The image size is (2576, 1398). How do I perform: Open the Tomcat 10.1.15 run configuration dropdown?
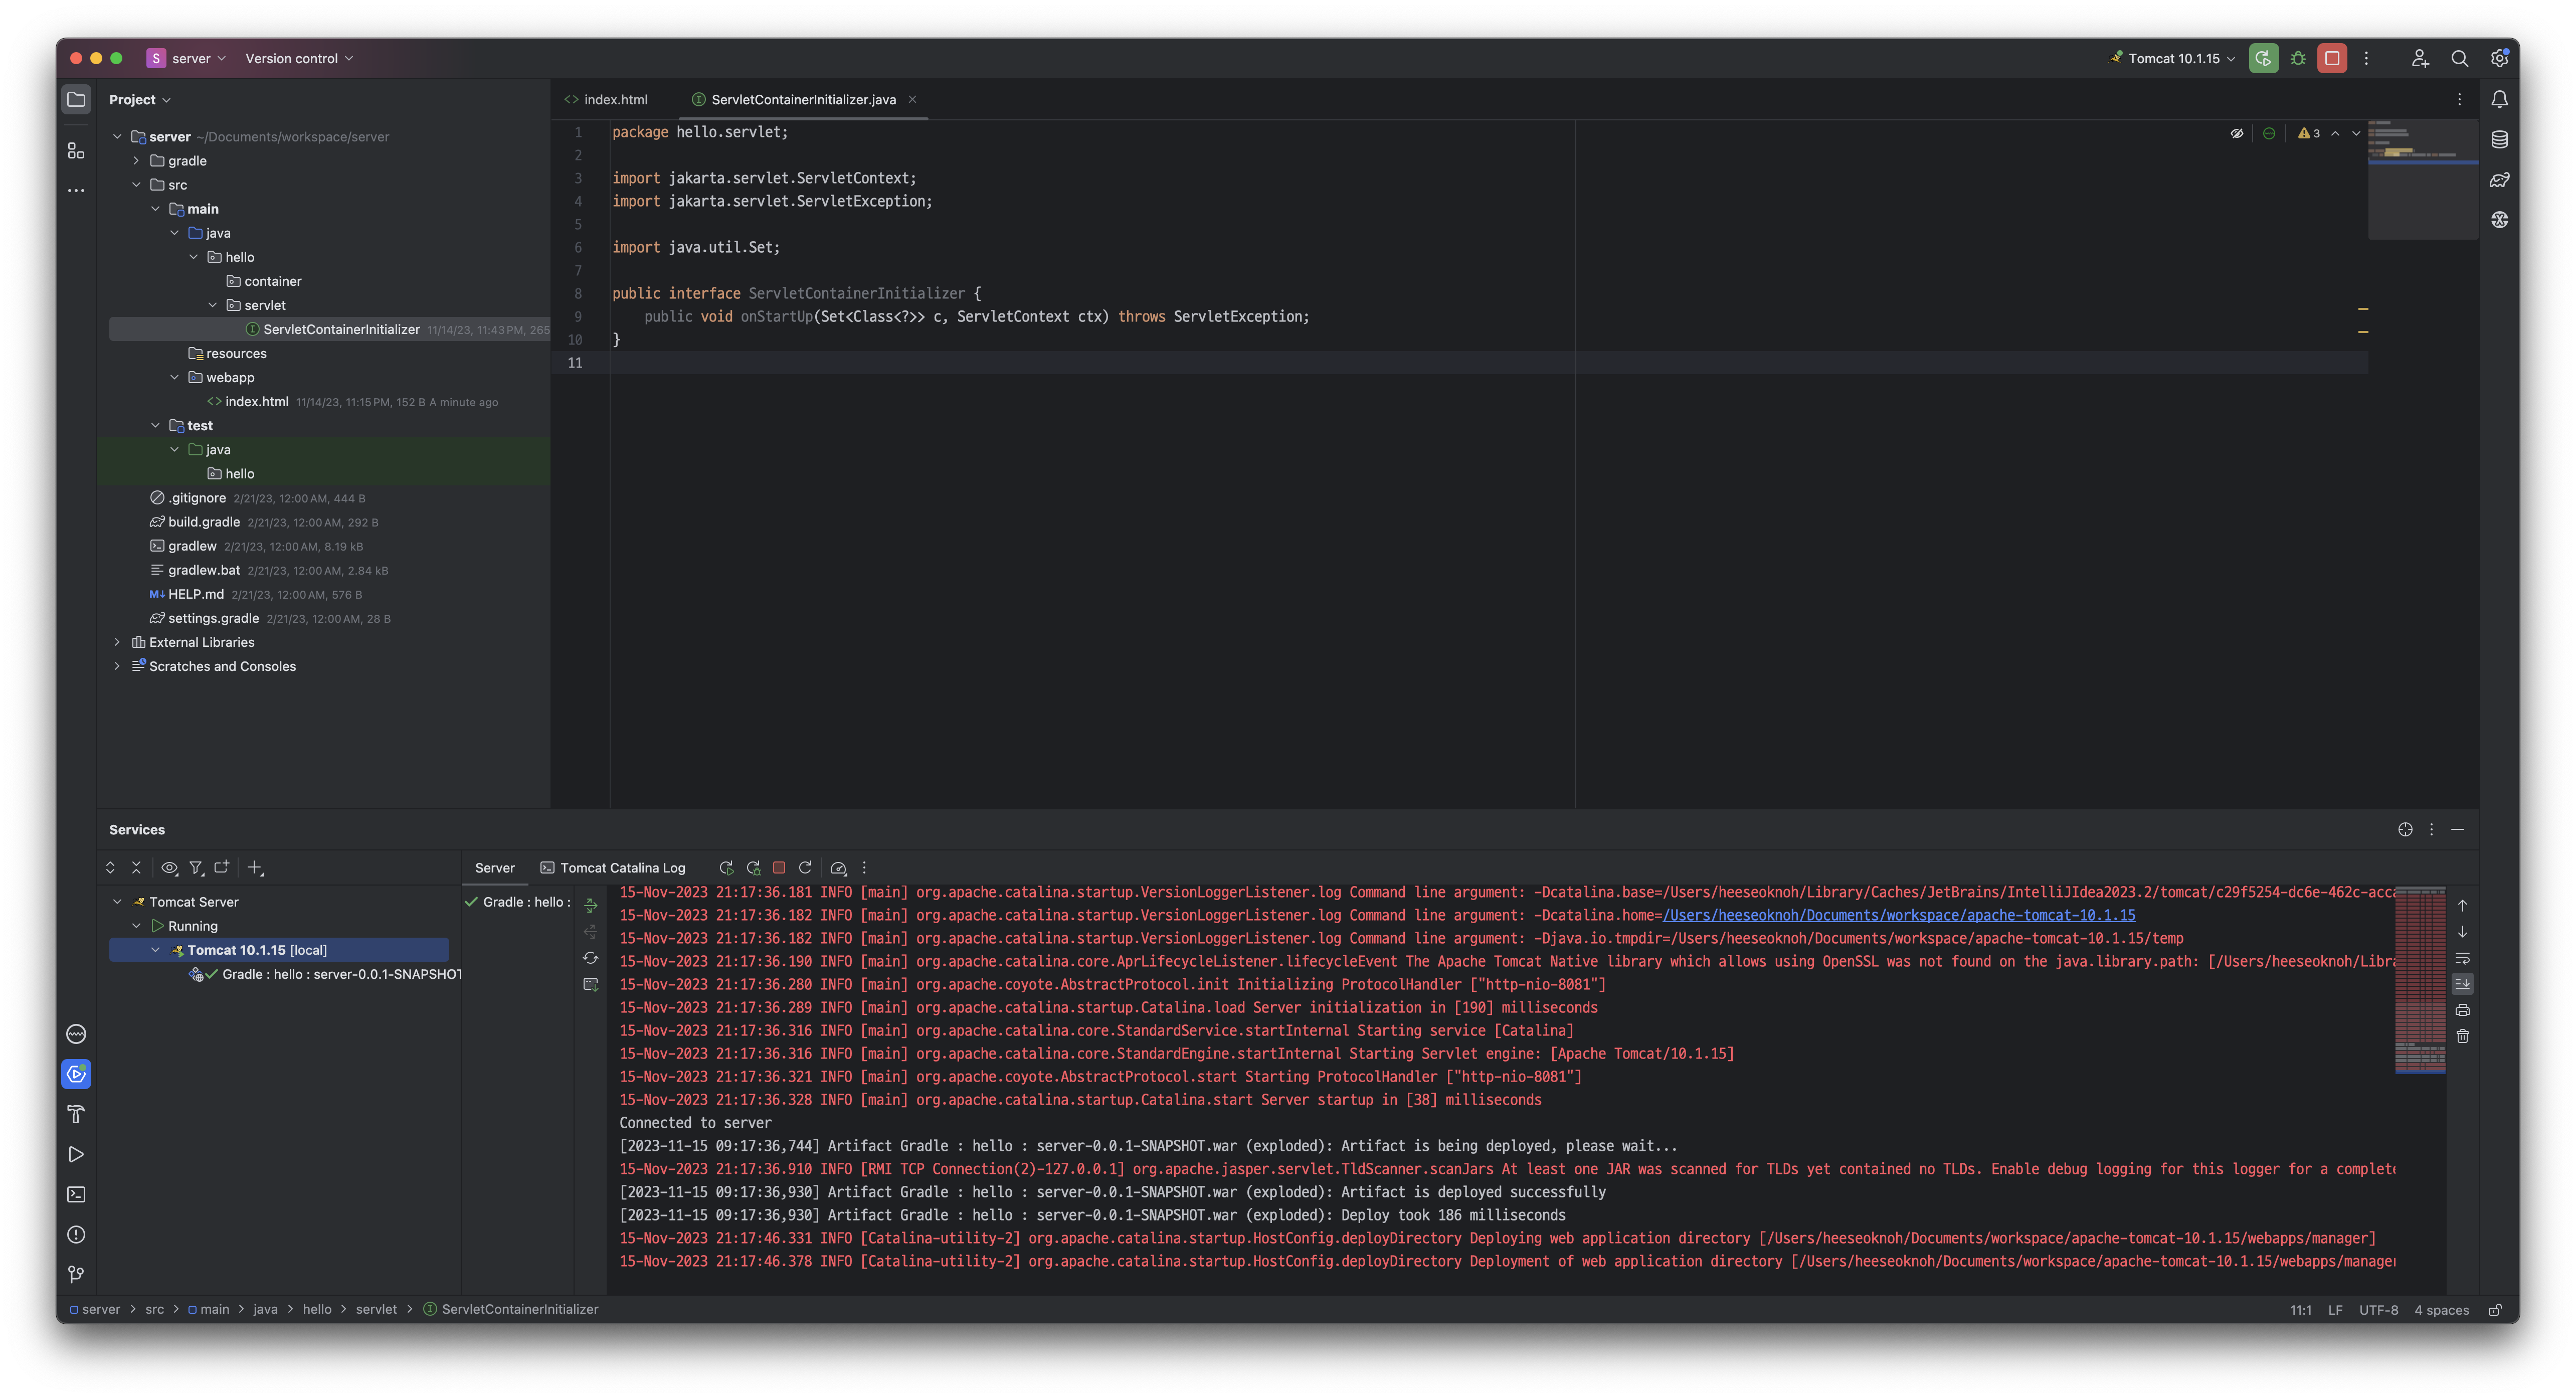click(2173, 59)
